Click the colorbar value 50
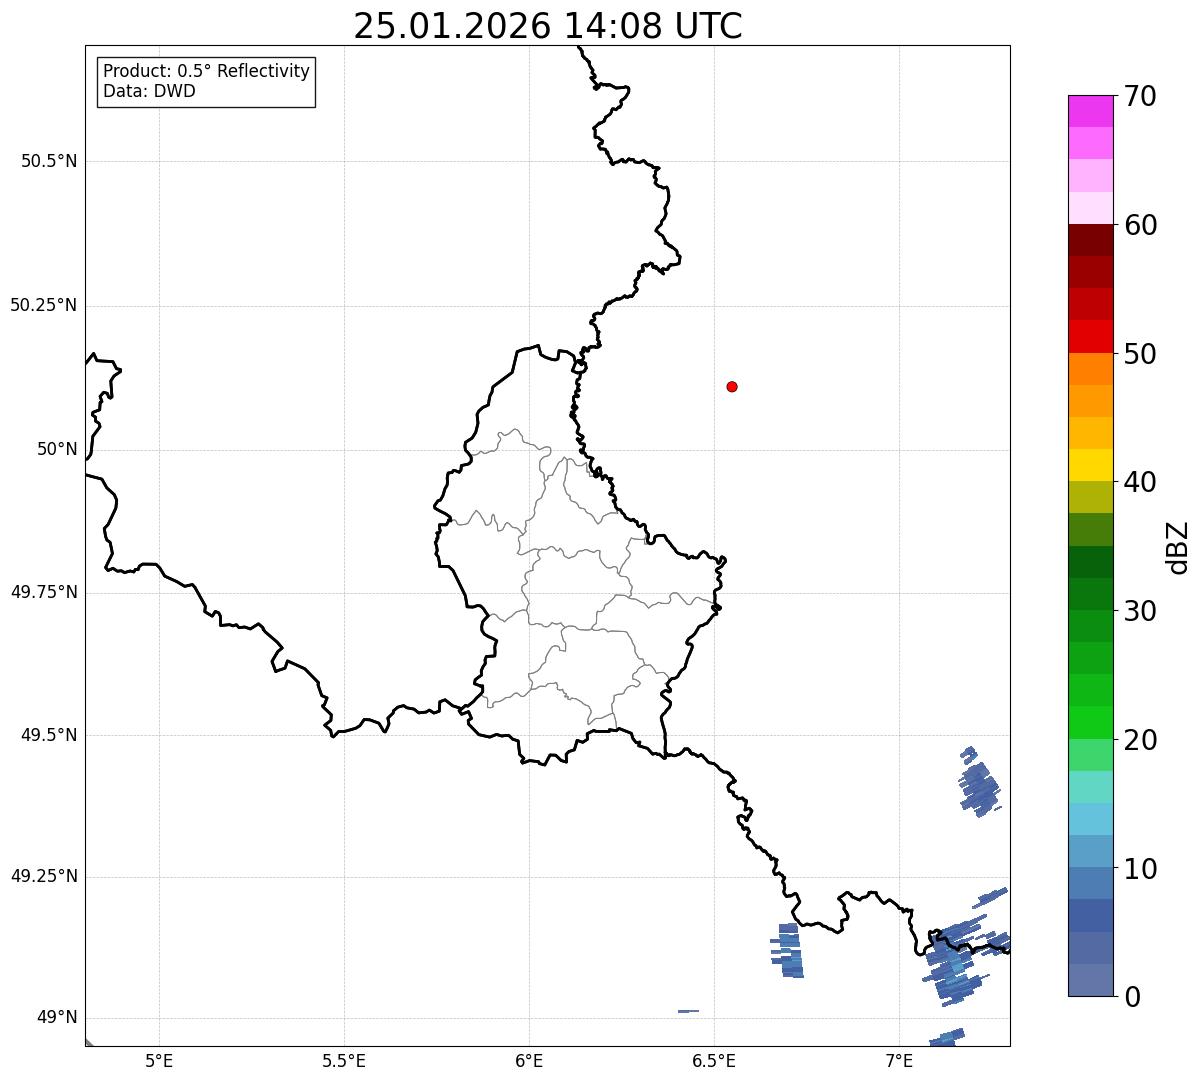This screenshot has height=1081, width=1202. click(x=1140, y=354)
